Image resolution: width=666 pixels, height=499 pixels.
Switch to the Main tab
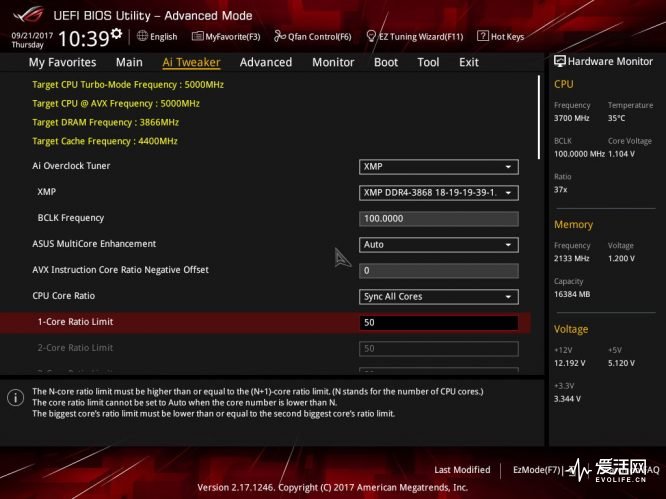129,62
